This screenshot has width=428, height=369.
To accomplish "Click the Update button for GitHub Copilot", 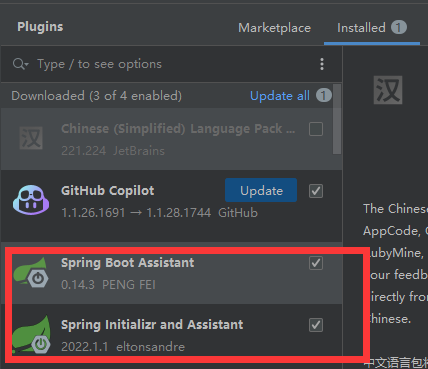I will click(261, 190).
